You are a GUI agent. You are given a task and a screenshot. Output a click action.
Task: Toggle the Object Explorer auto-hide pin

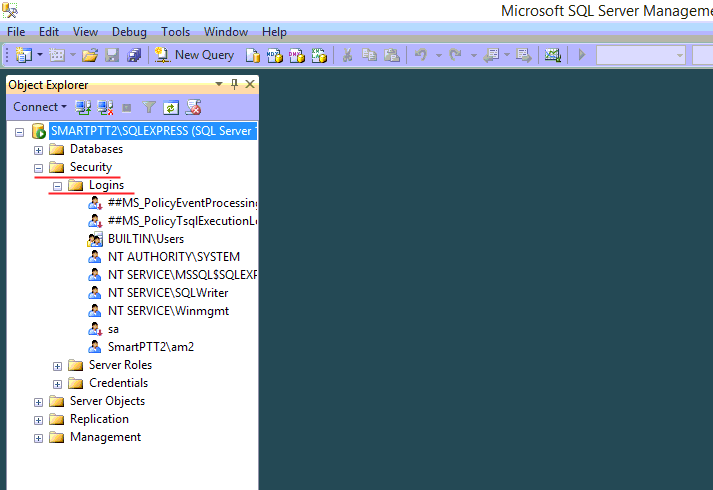click(234, 84)
